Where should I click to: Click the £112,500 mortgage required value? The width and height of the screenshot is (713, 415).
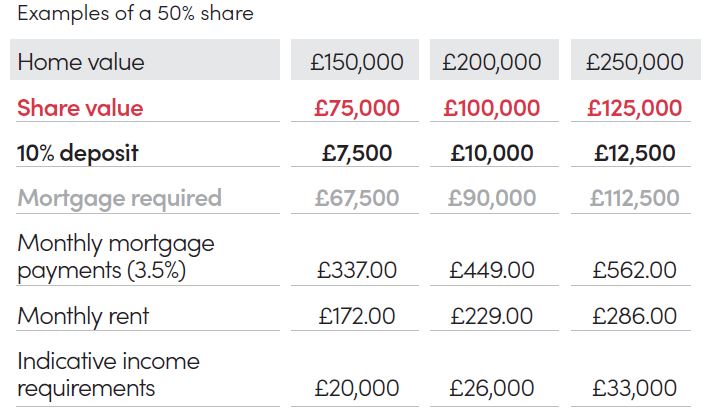coord(634,198)
